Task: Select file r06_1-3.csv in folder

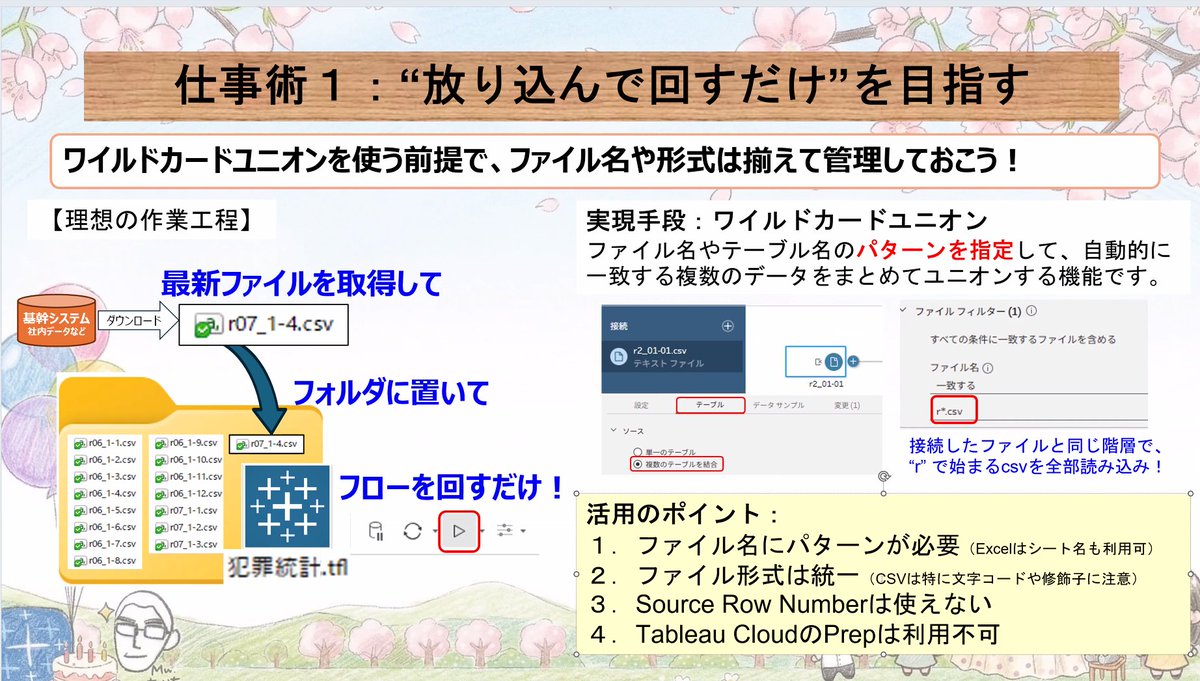Action: (x=105, y=477)
